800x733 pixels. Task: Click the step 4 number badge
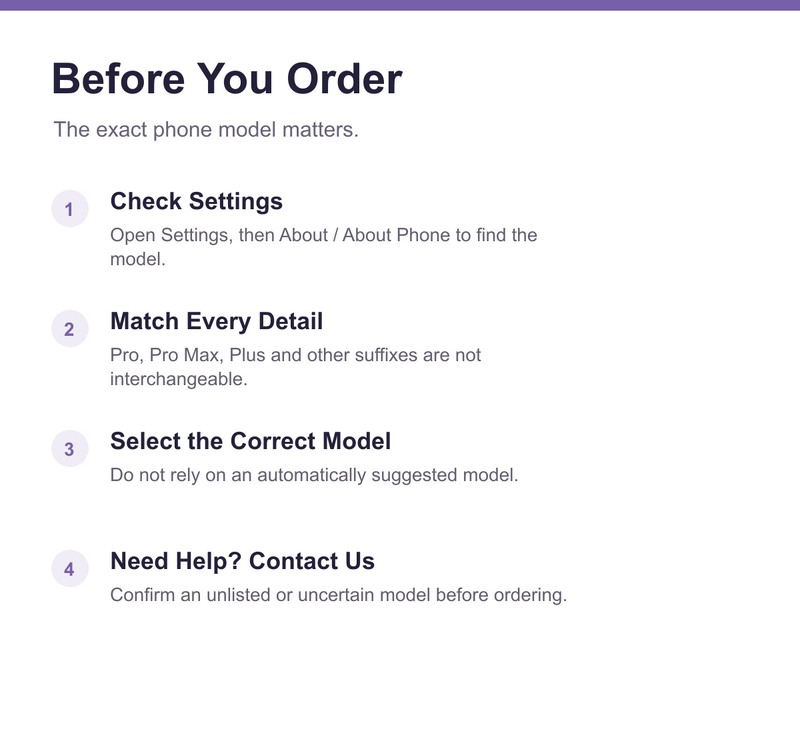[x=70, y=568]
